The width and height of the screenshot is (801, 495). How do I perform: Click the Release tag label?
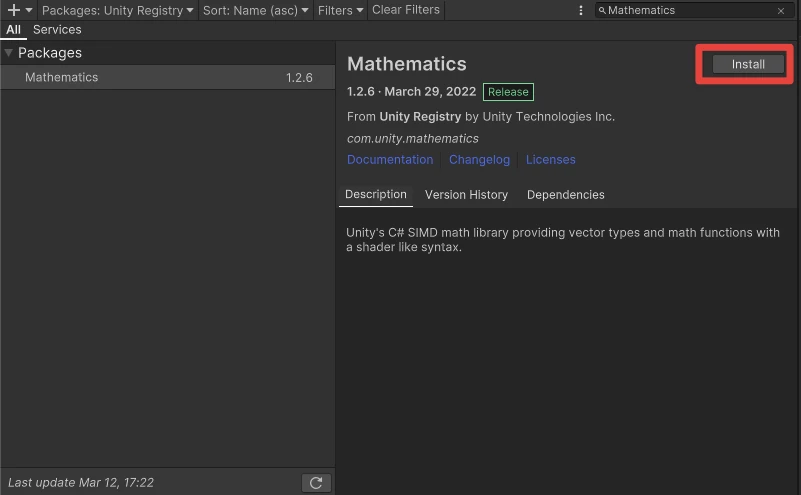tap(508, 92)
